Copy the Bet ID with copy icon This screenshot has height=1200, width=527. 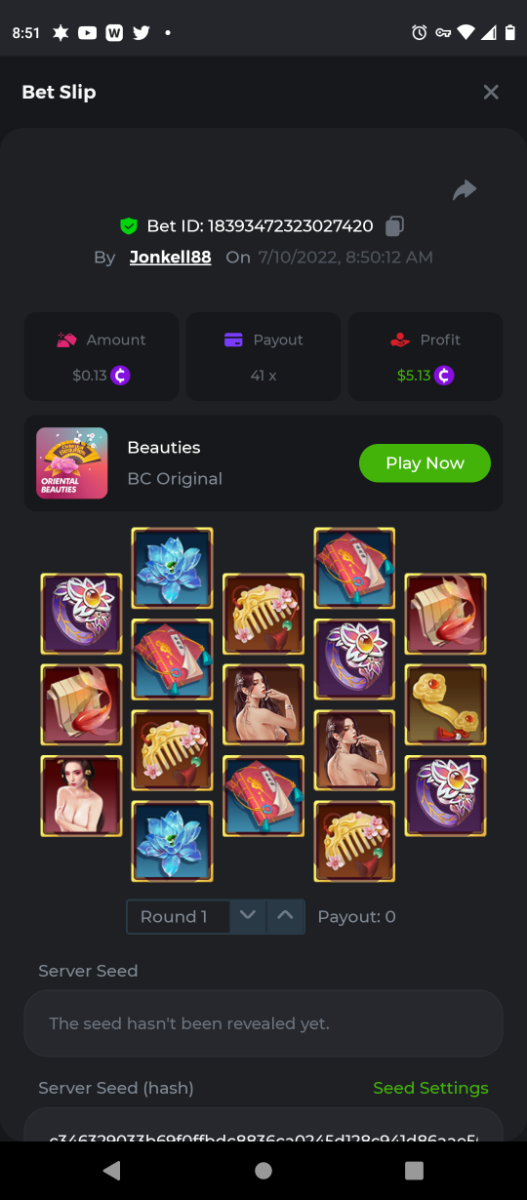pyautogui.click(x=395, y=226)
